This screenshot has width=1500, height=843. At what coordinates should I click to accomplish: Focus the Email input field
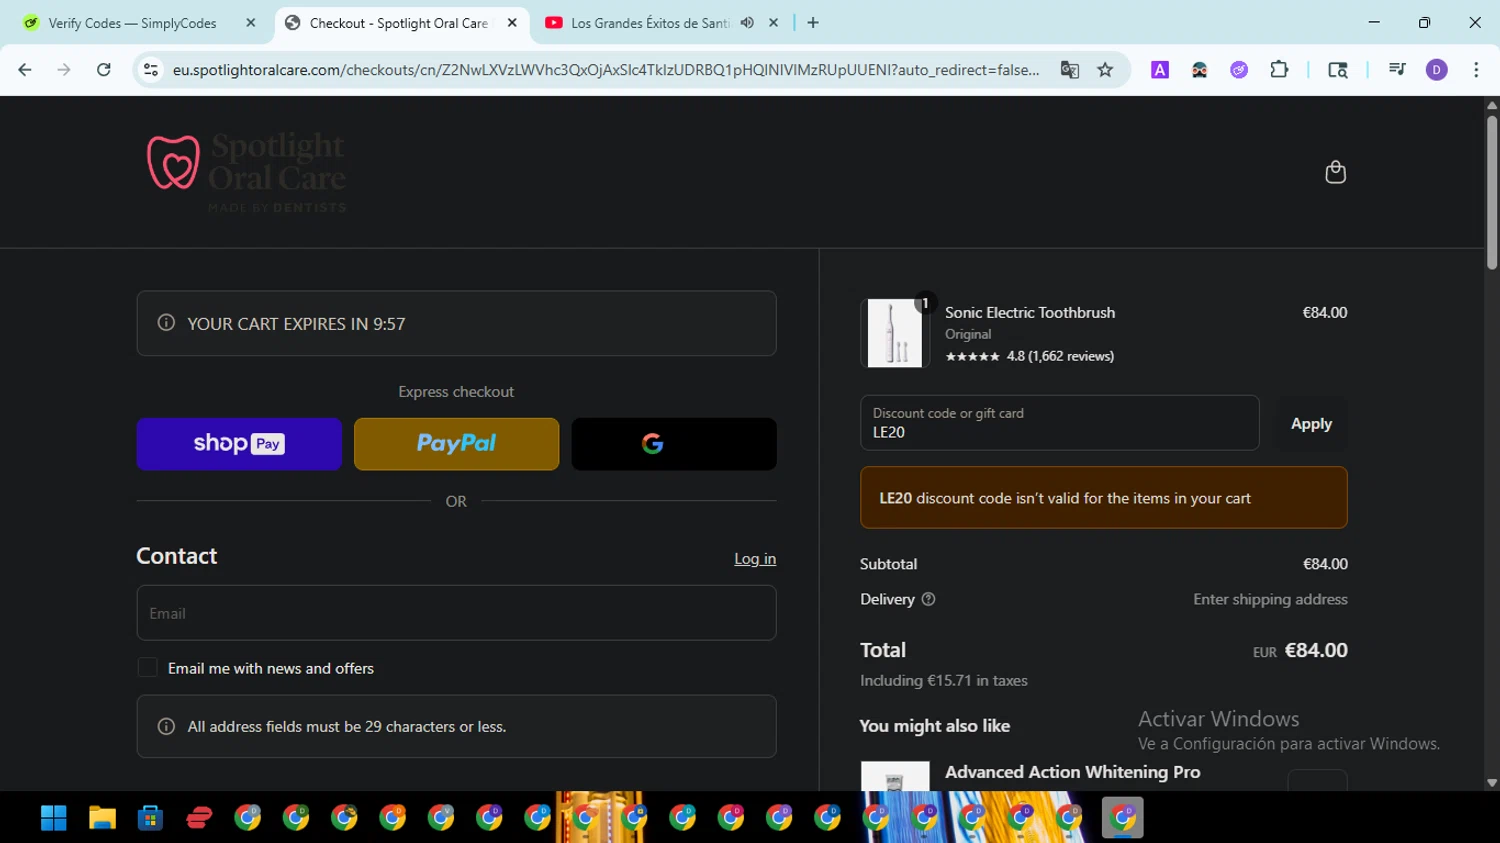point(456,613)
